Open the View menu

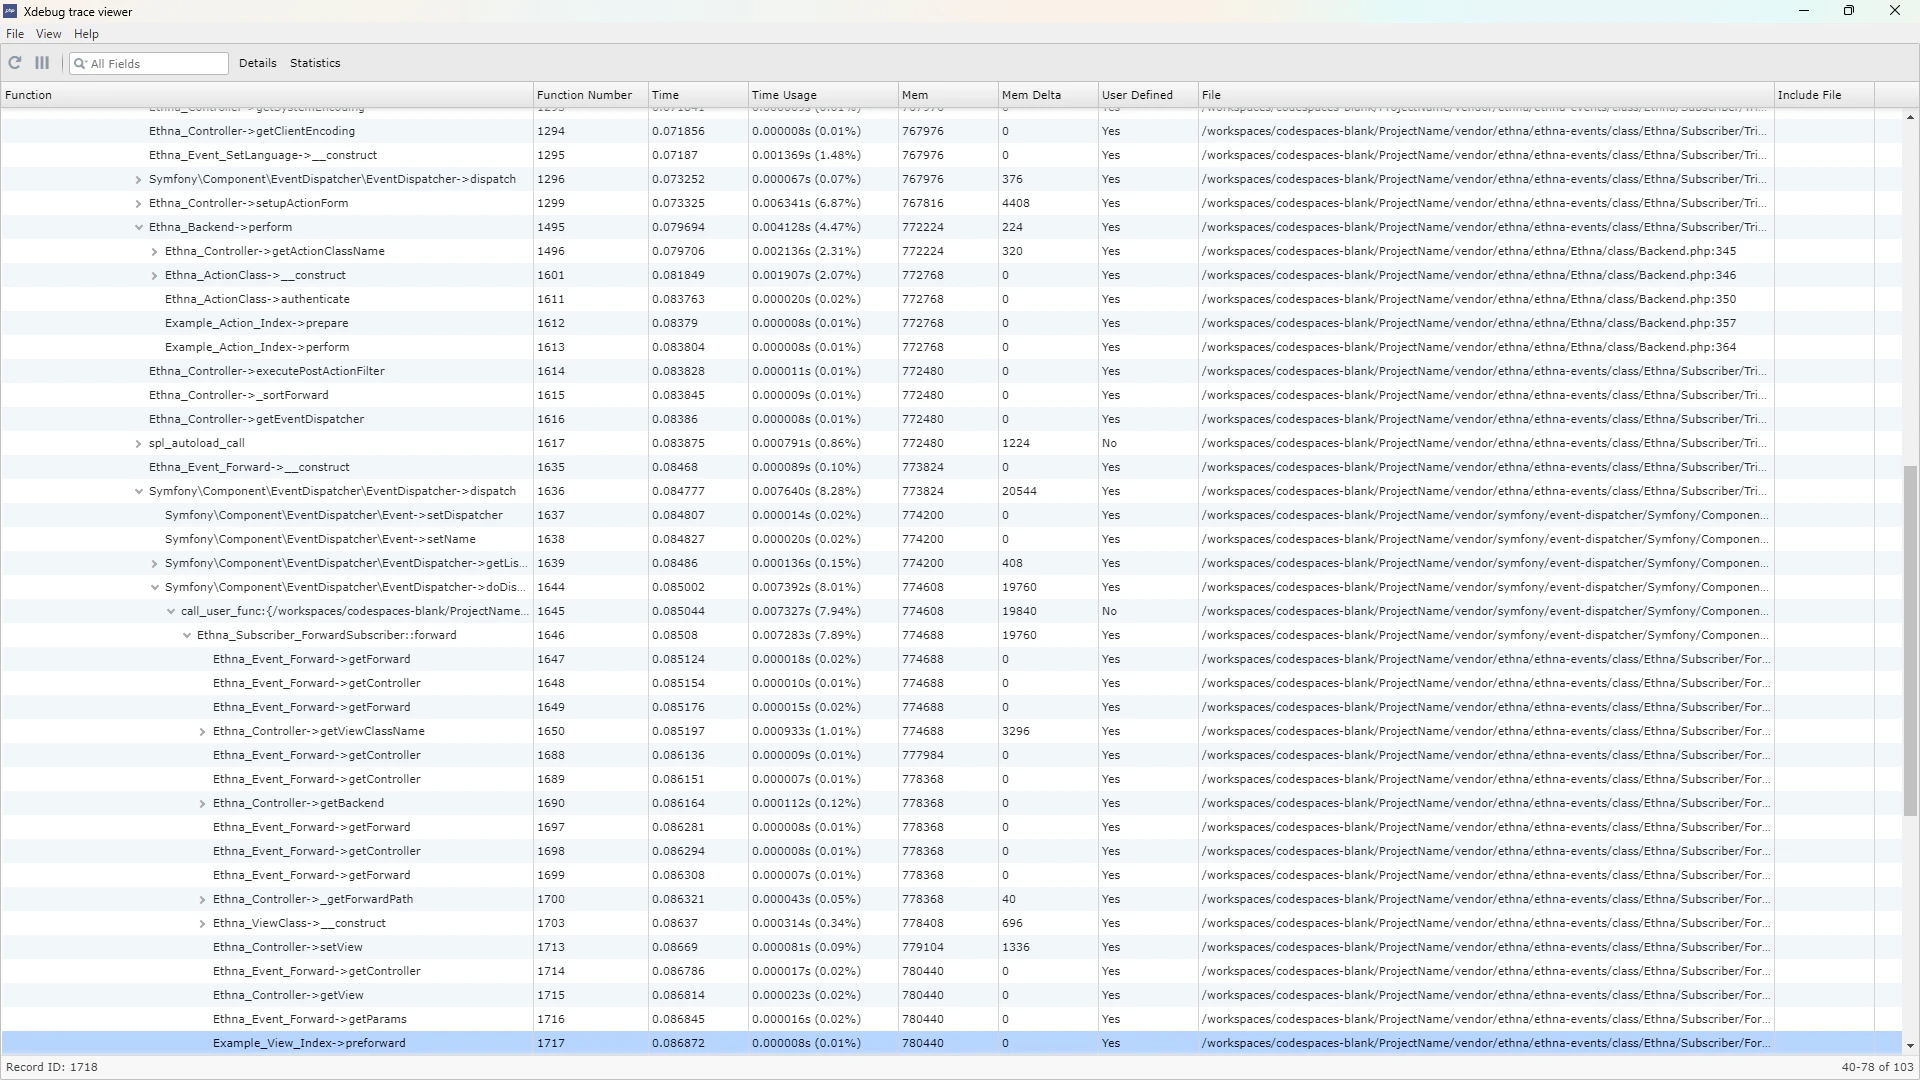(x=48, y=34)
